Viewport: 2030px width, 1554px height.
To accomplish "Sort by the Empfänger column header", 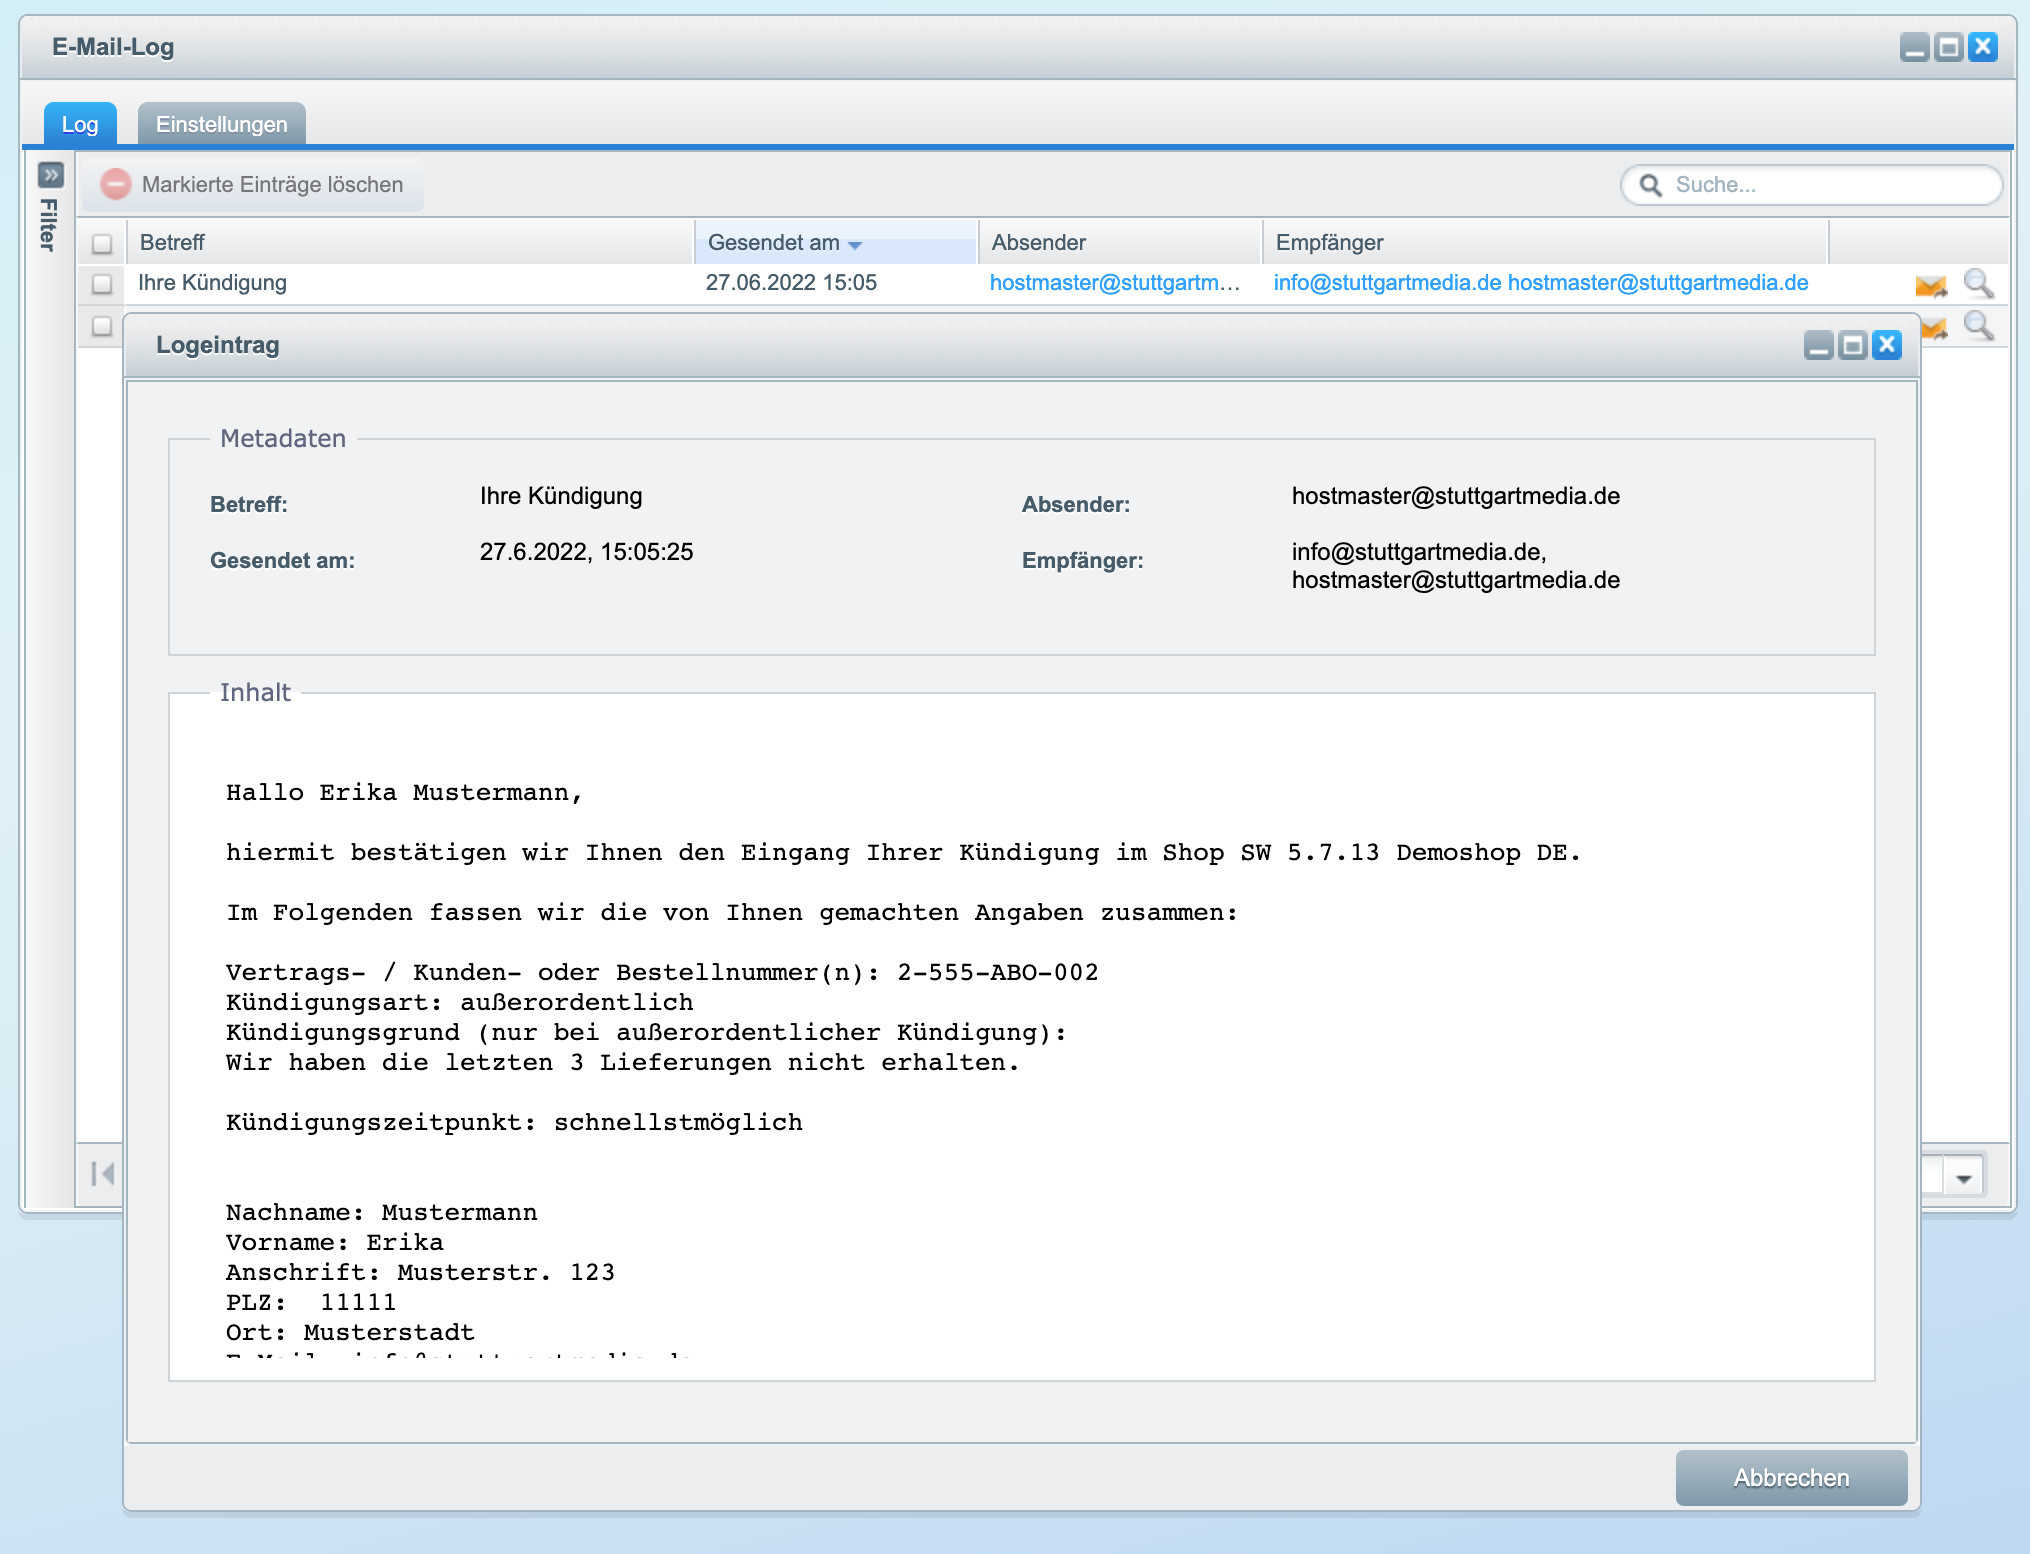I will [x=1546, y=243].
